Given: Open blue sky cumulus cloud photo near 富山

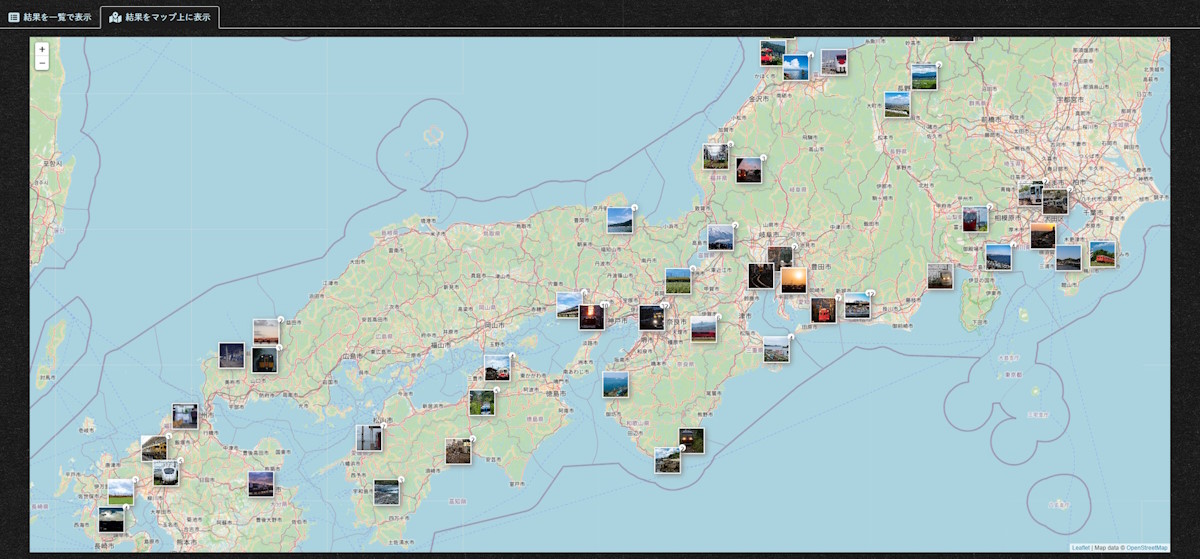Looking at the screenshot, I should point(796,67).
